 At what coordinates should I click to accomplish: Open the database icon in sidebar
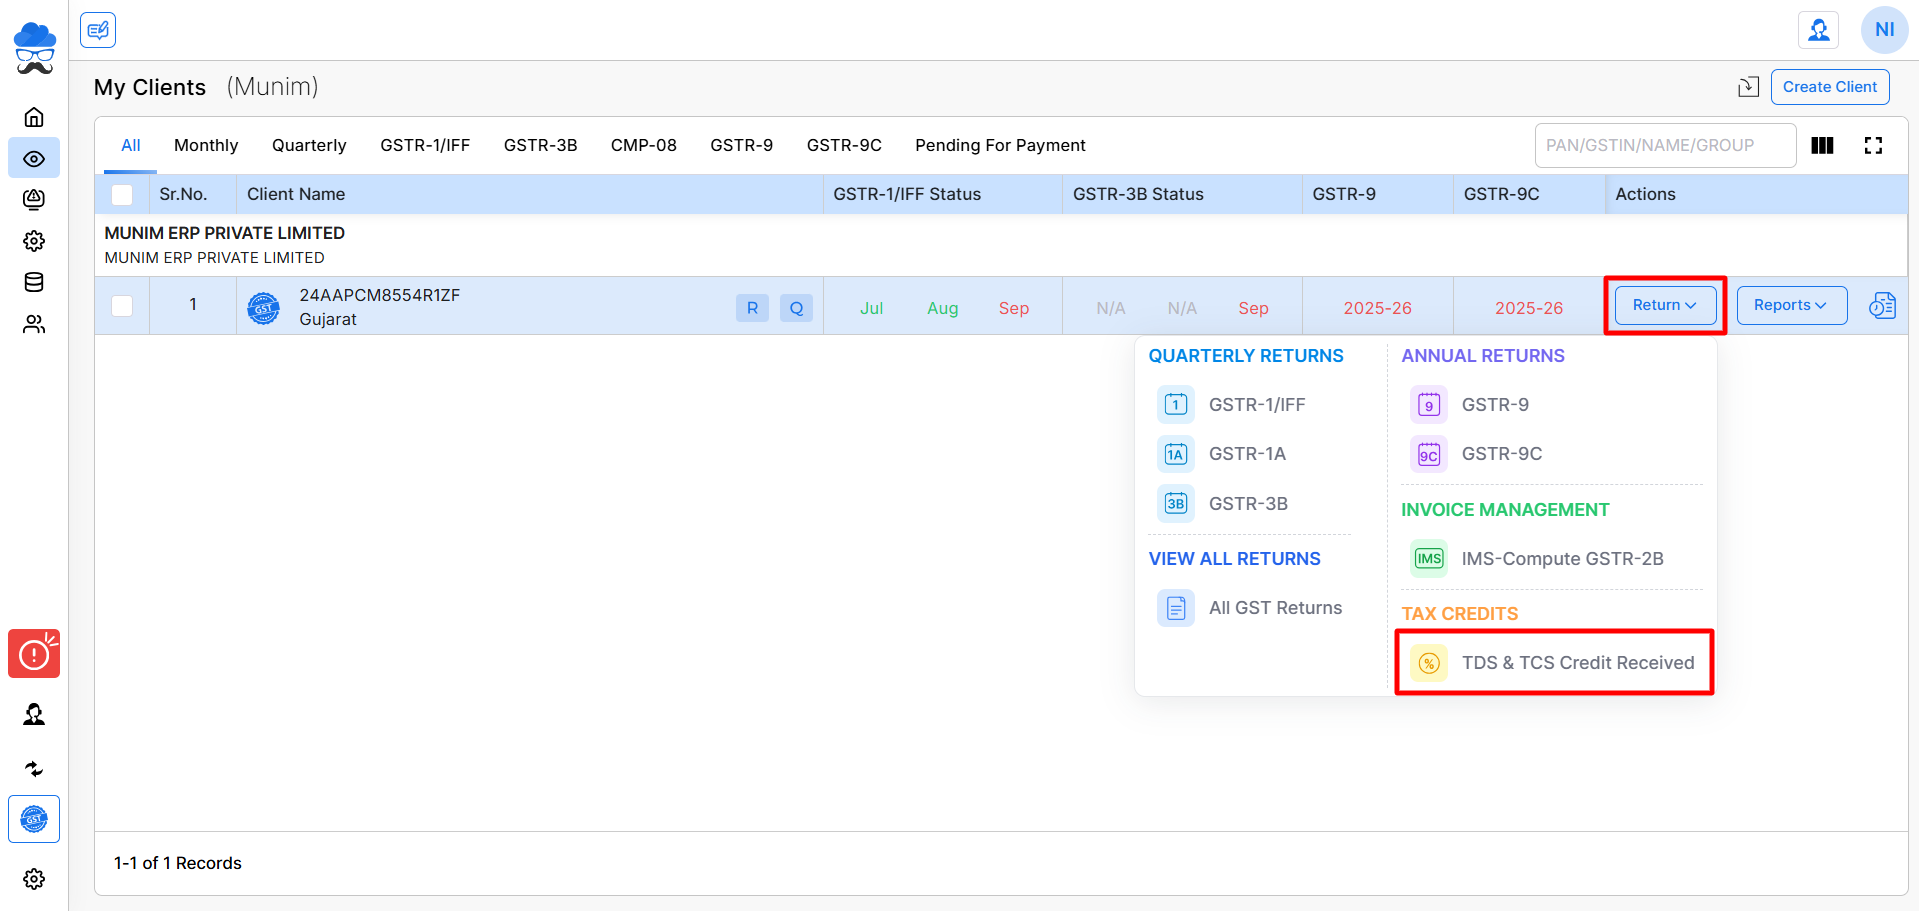pyautogui.click(x=34, y=282)
